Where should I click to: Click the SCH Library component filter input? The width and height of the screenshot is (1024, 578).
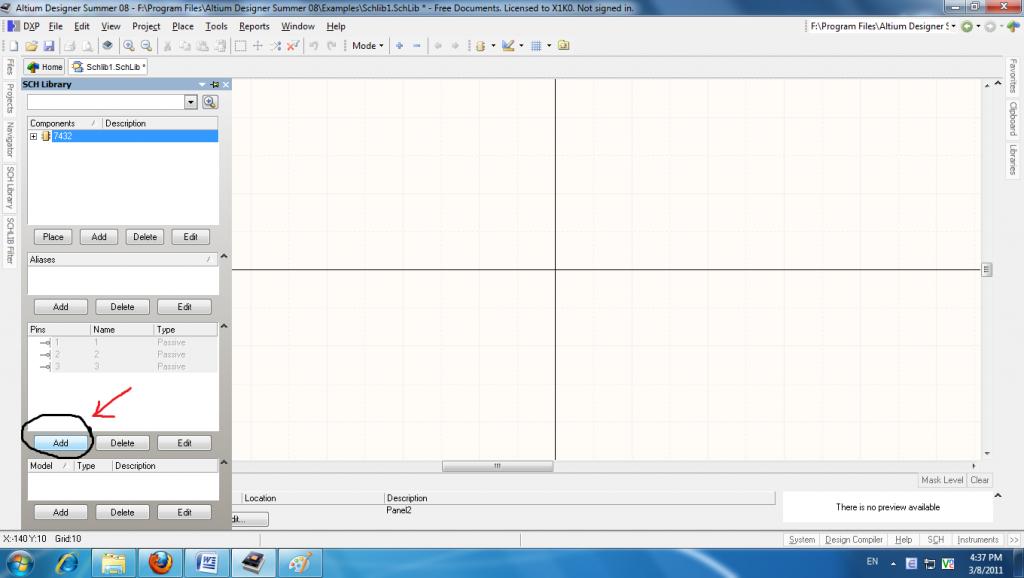pos(106,102)
